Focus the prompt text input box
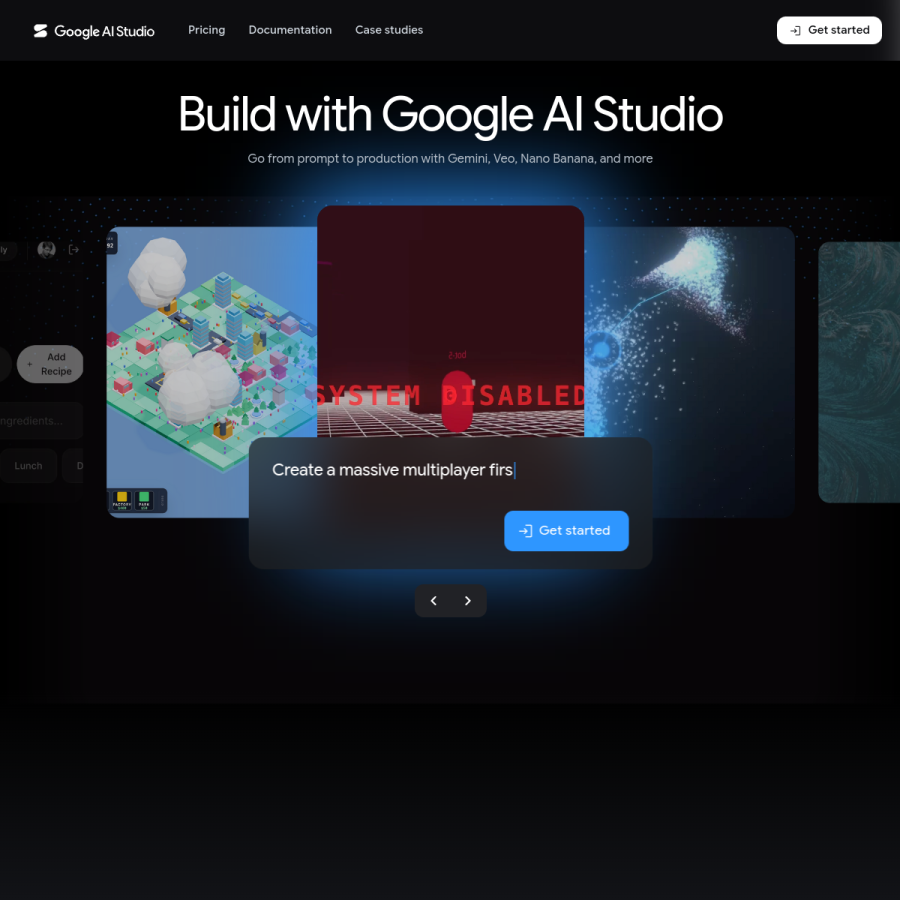Viewport: 900px width, 900px height. tap(450, 470)
